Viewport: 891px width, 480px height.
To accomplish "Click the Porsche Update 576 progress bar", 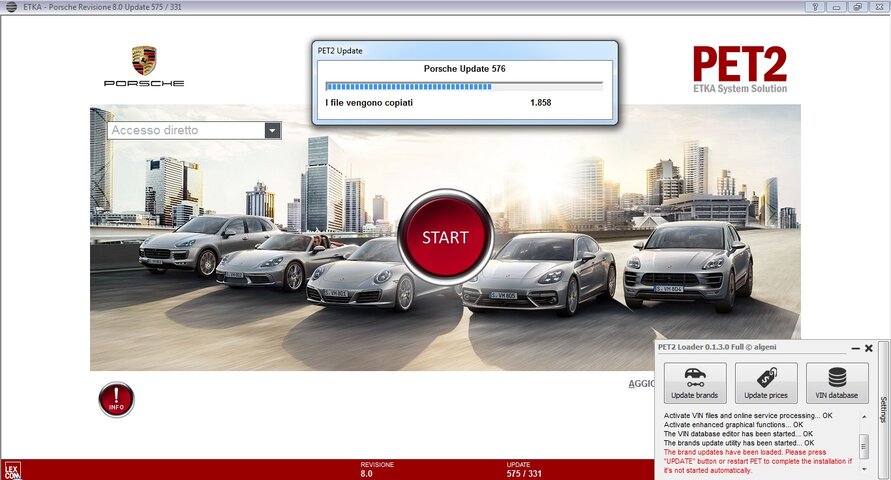I will (x=464, y=86).
